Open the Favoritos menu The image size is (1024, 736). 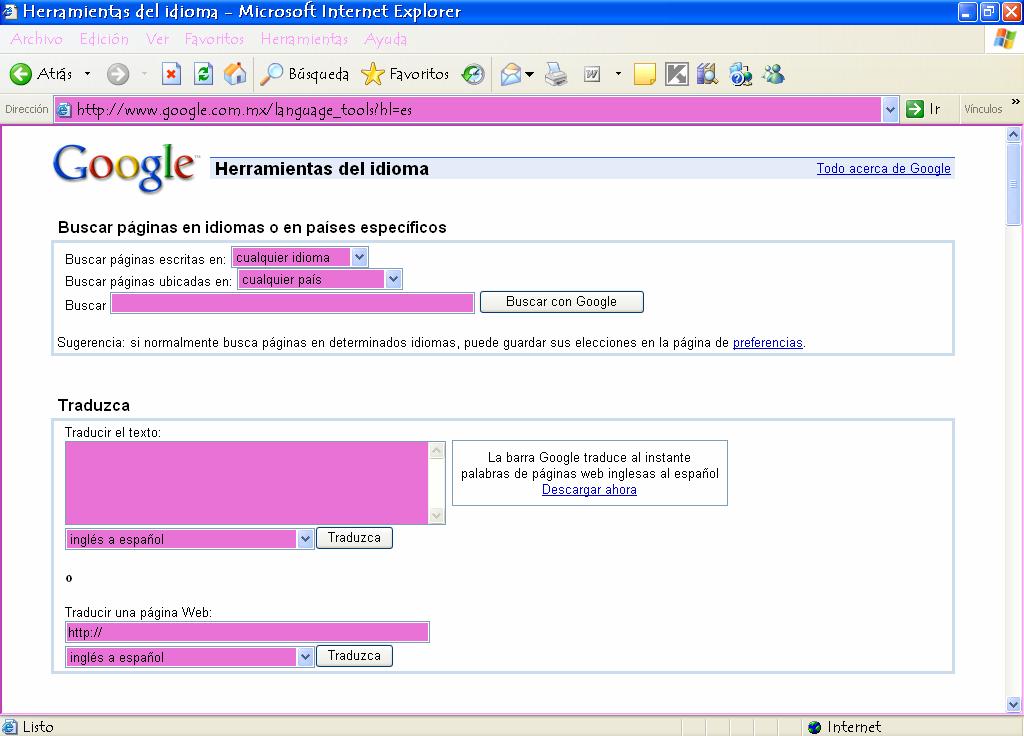[214, 39]
